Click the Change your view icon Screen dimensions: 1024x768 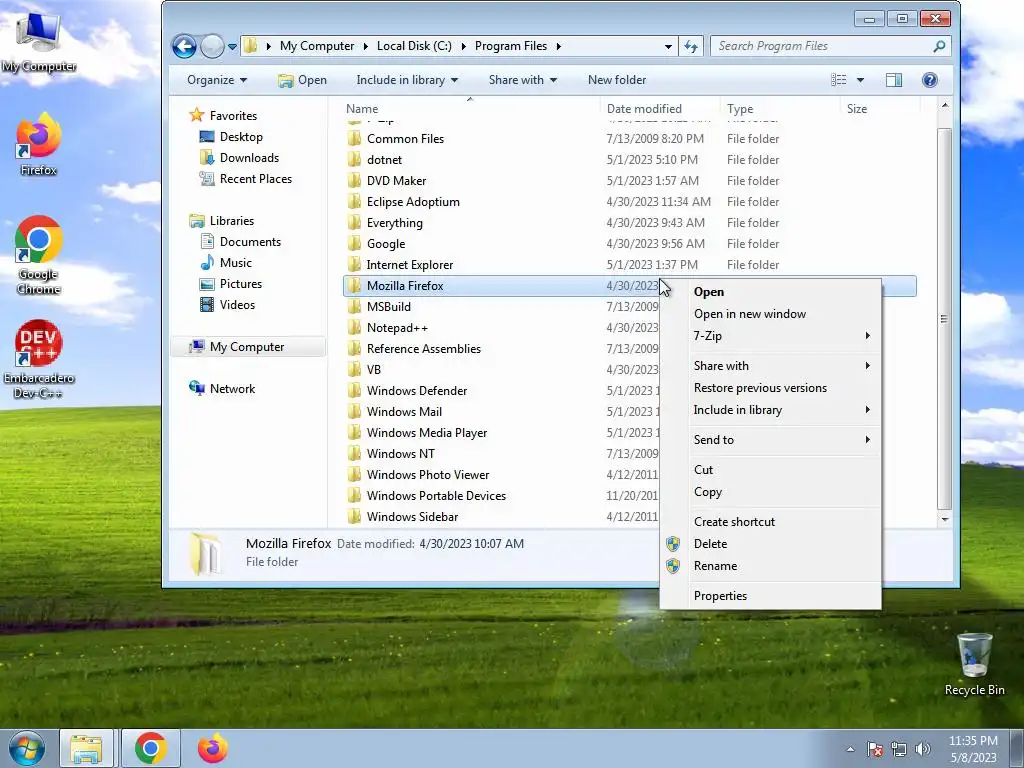click(x=839, y=80)
